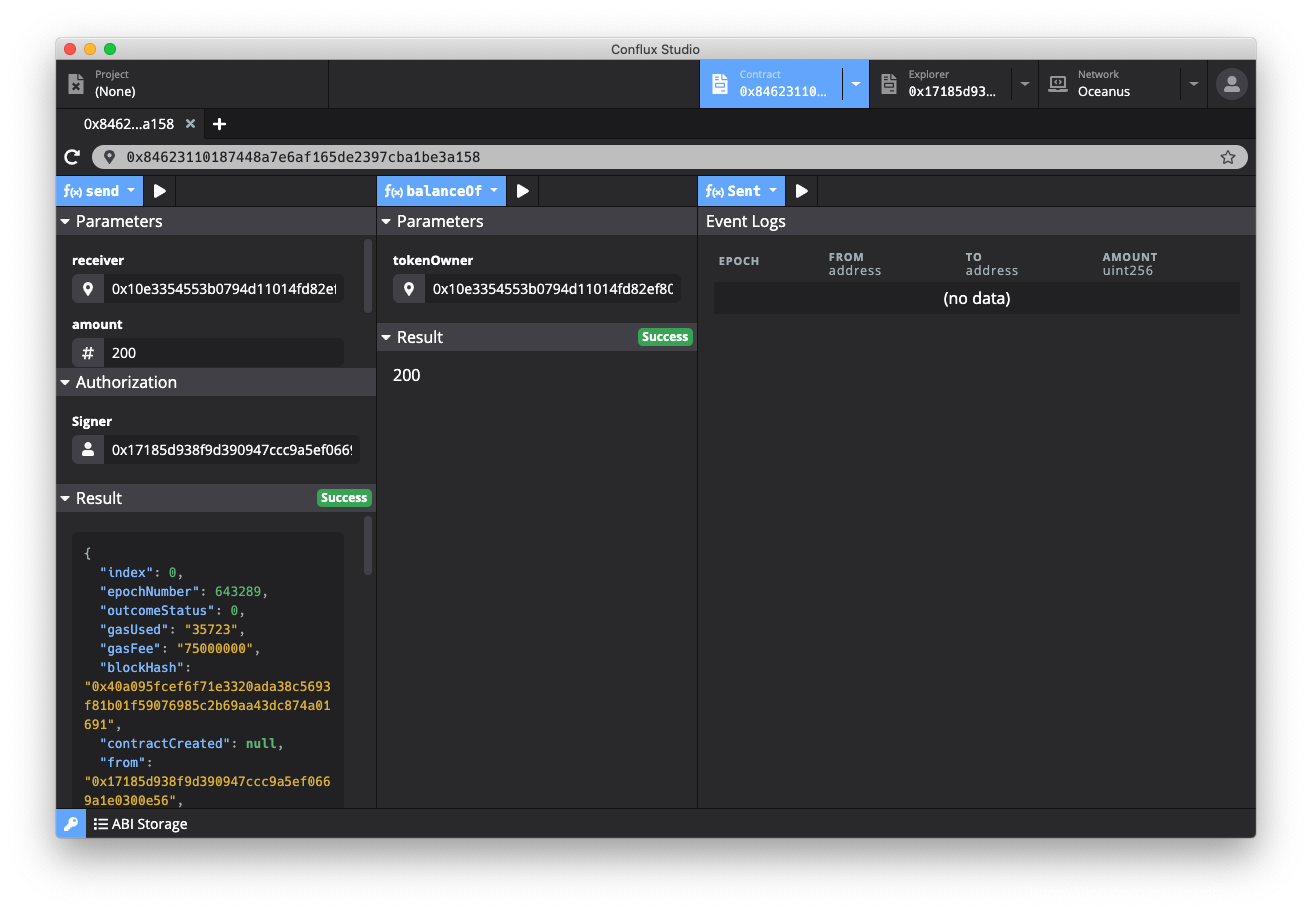The image size is (1312, 912).
Task: Run the balanceOf play button
Action: point(523,191)
